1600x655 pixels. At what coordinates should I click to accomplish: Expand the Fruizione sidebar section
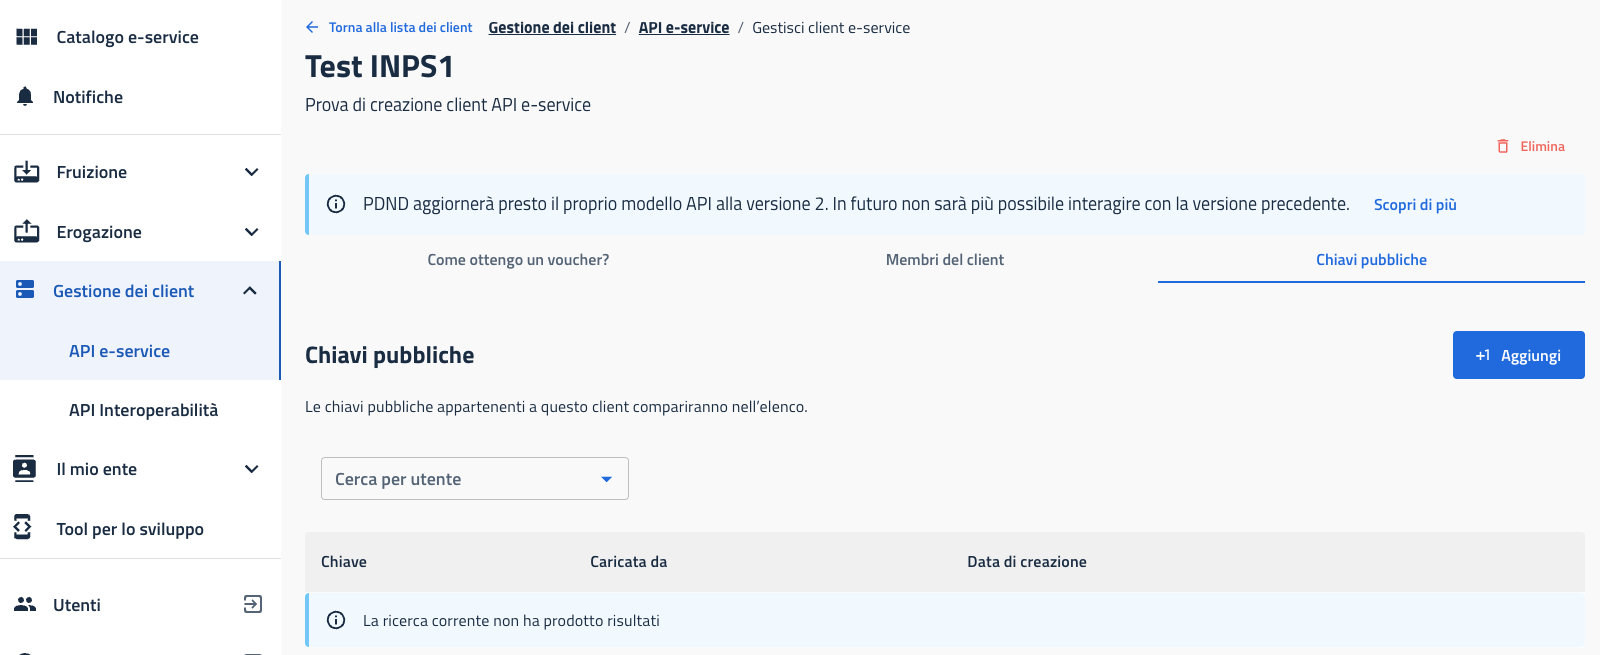coord(252,172)
